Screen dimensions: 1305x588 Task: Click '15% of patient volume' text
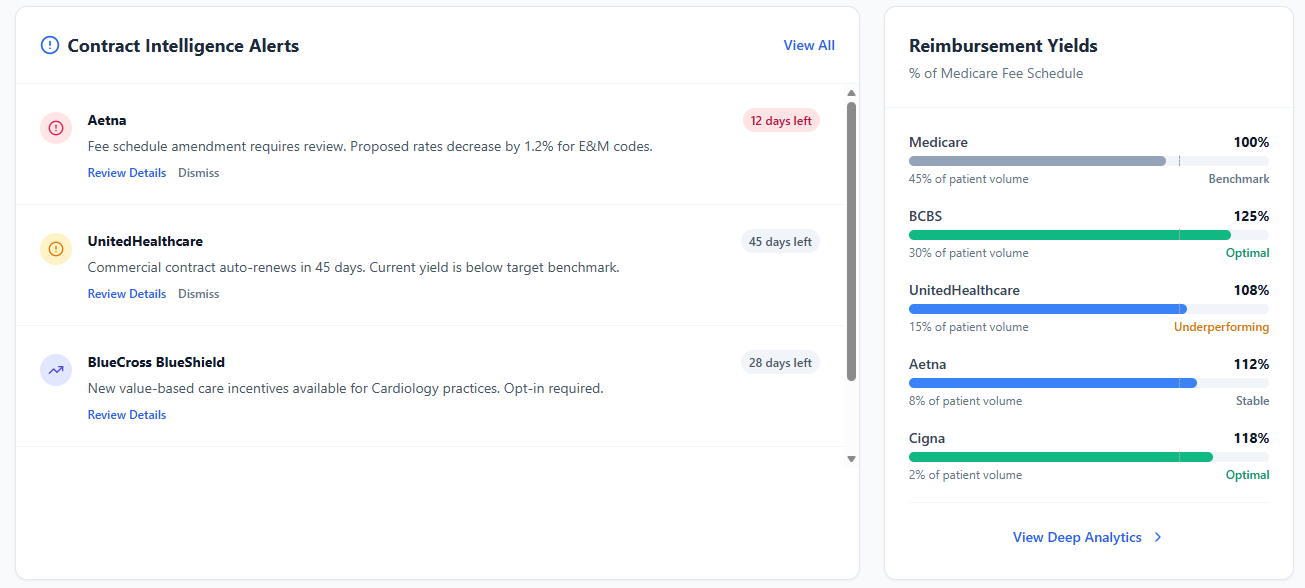[968, 328]
